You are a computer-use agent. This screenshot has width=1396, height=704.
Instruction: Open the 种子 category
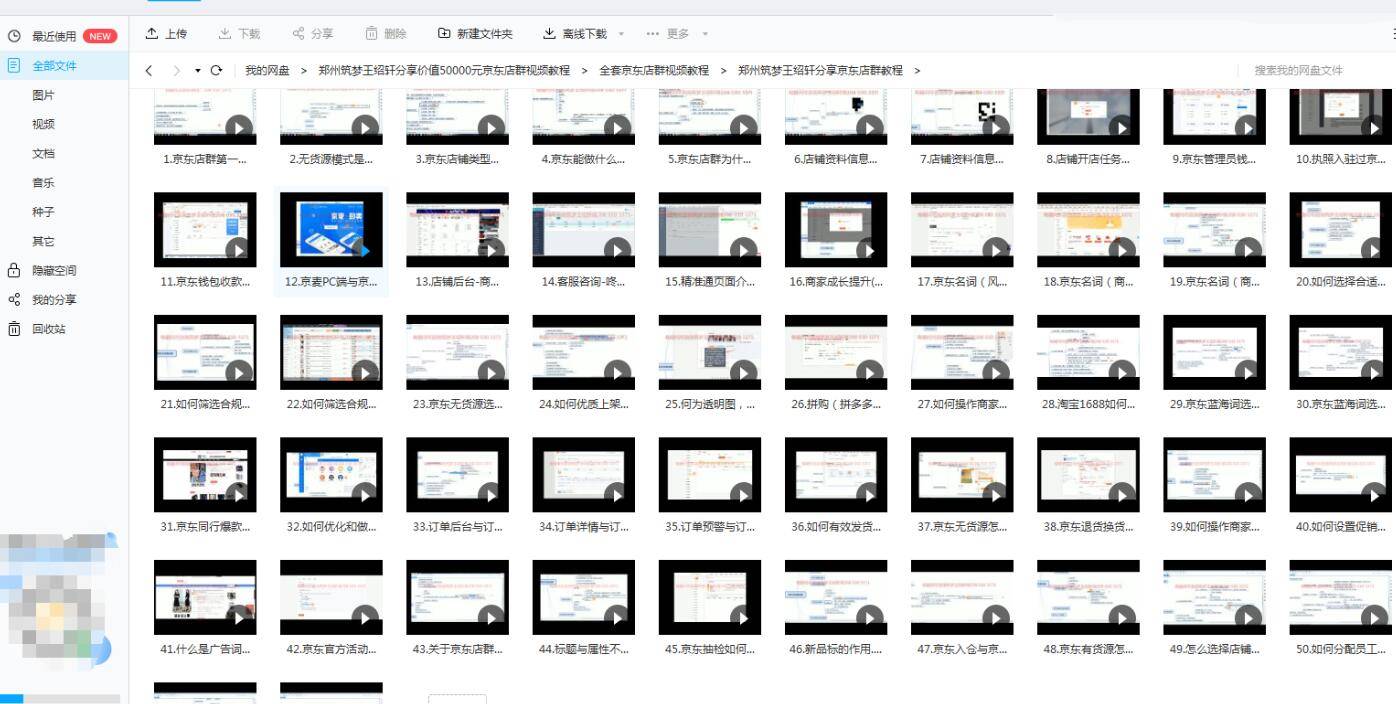pos(44,212)
